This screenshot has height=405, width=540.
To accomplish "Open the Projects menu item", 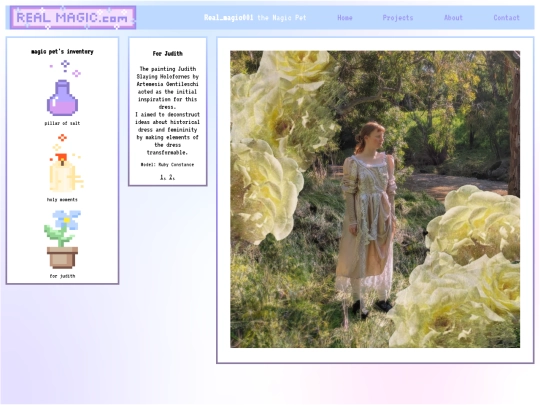I will pyautogui.click(x=398, y=18).
